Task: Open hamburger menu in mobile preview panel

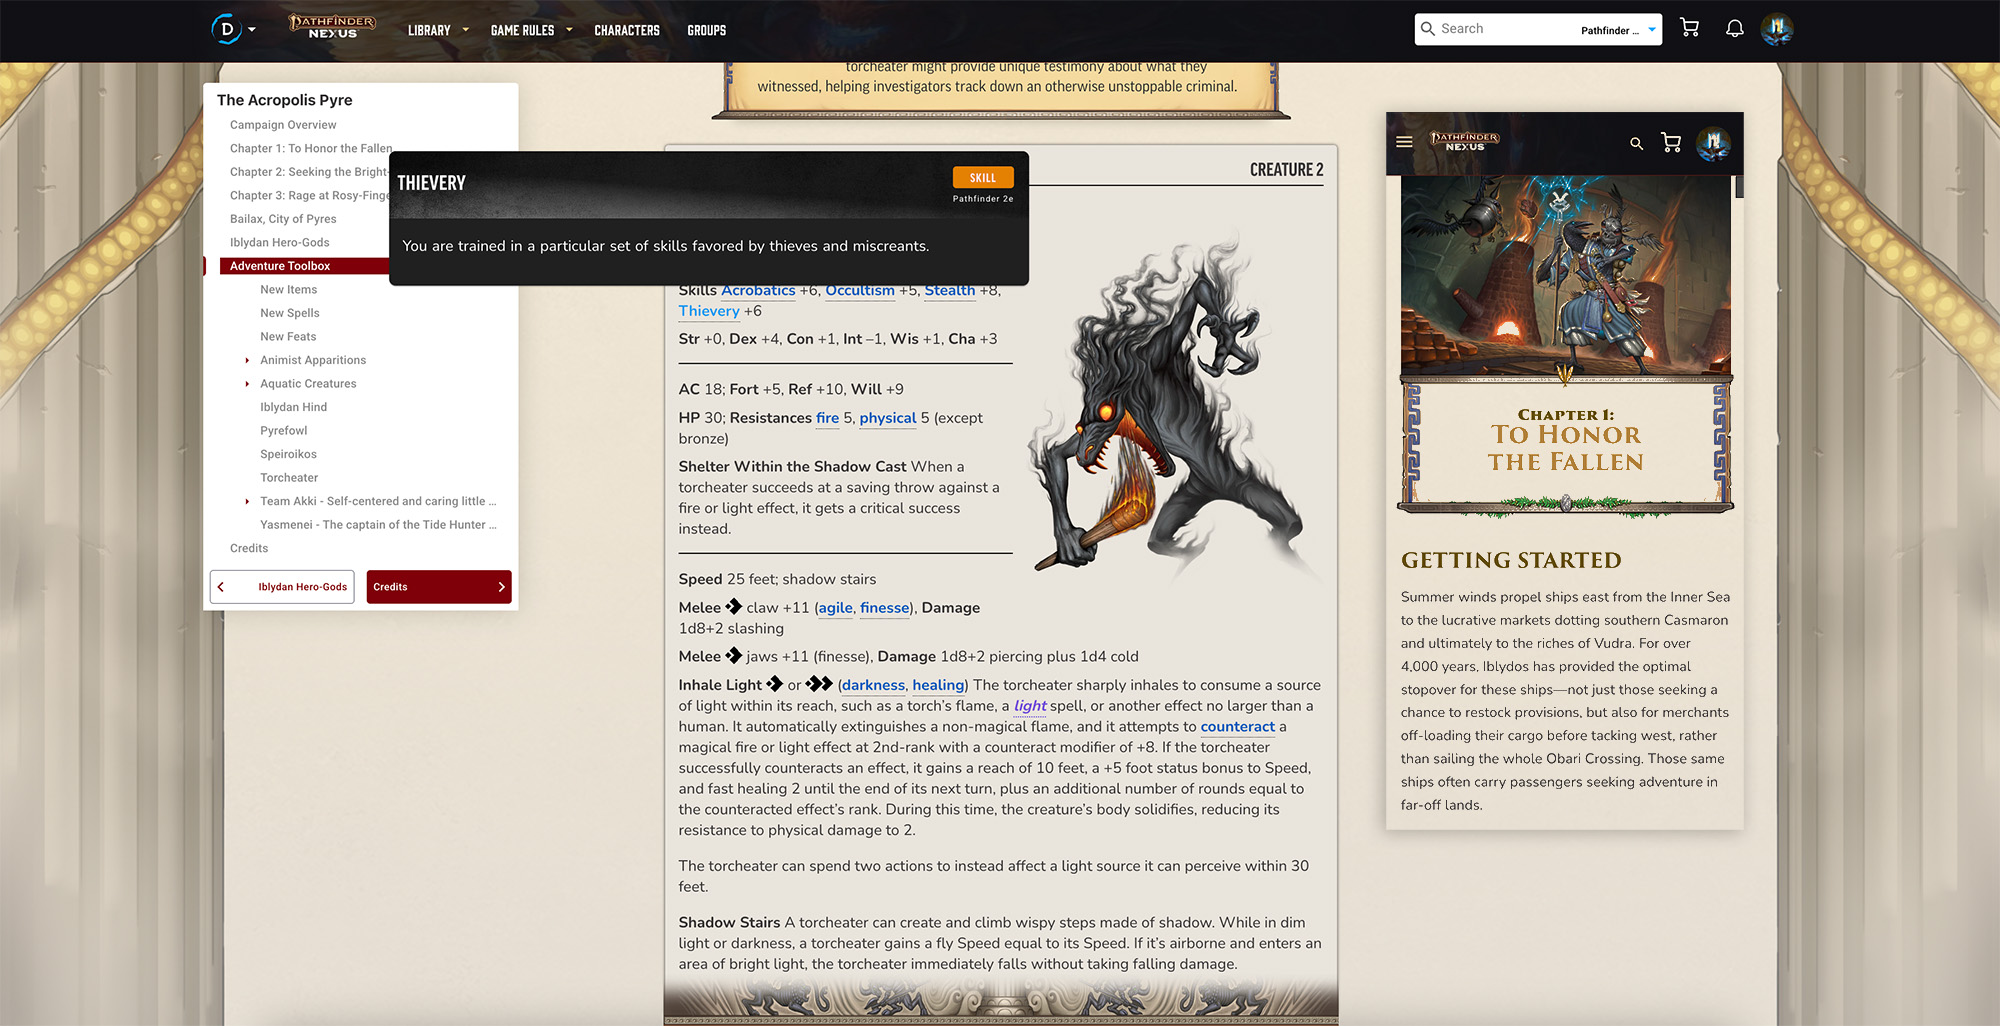Action: coord(1404,142)
